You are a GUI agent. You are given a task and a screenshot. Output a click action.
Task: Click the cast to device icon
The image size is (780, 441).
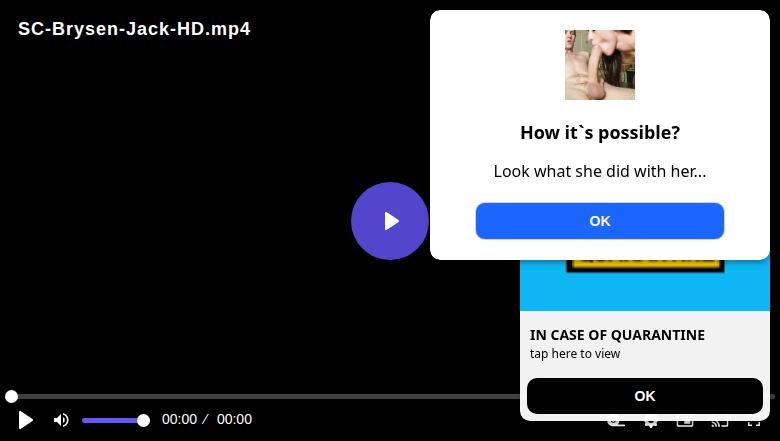pyautogui.click(x=719, y=424)
